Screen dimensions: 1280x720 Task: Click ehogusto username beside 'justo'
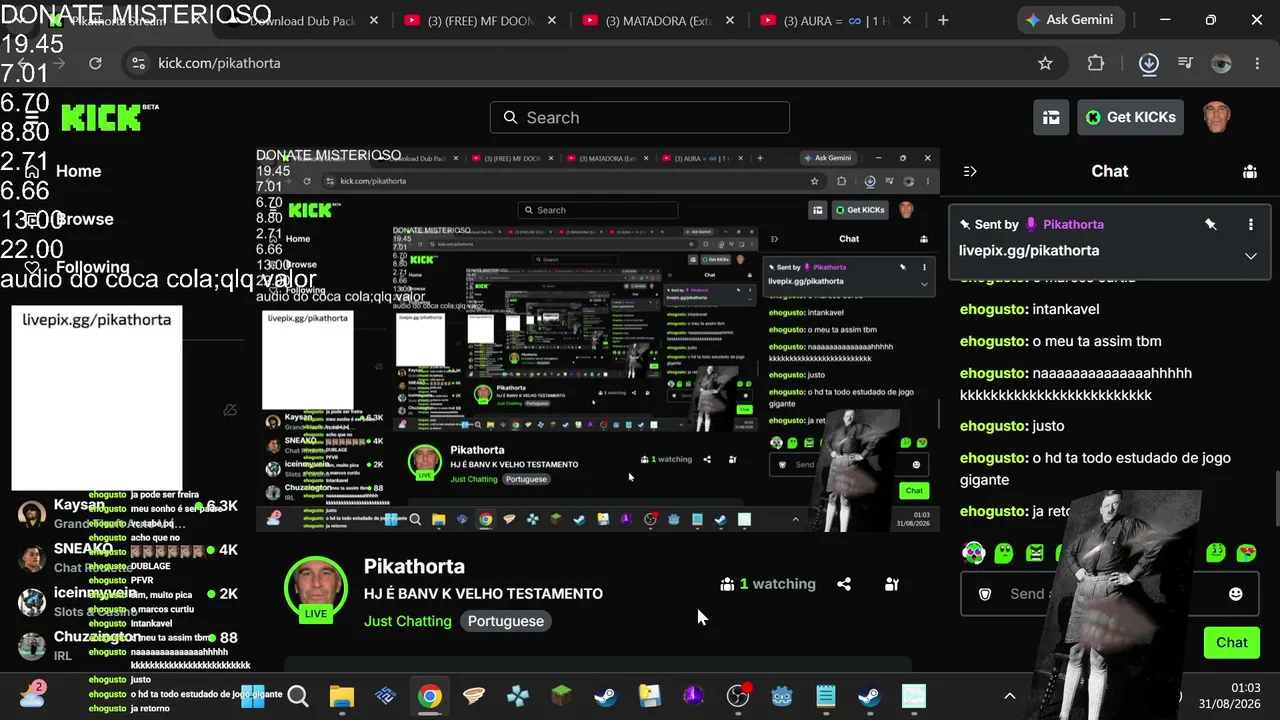994,426
